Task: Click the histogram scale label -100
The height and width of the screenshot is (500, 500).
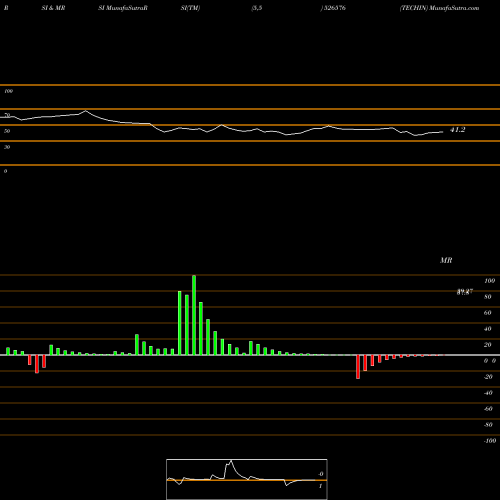Action: pyautogui.click(x=490, y=441)
